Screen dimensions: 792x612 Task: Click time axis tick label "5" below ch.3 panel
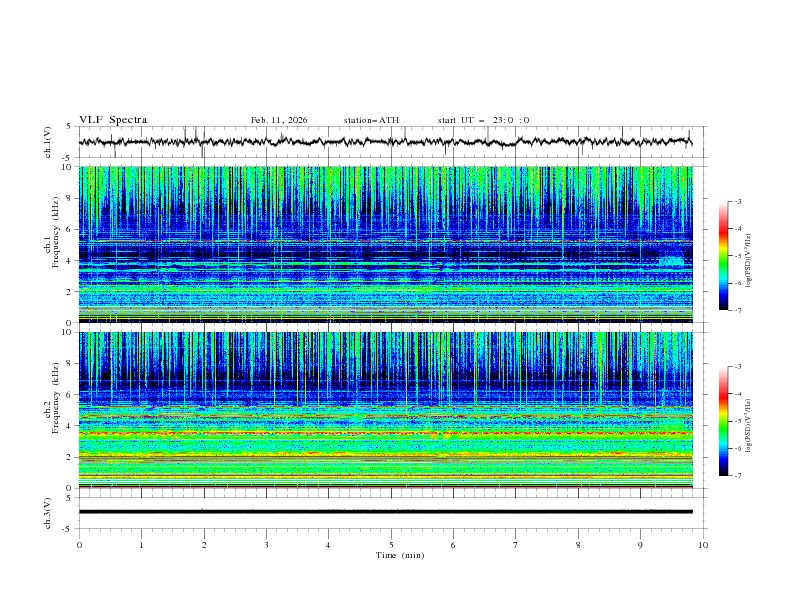pyautogui.click(x=391, y=545)
